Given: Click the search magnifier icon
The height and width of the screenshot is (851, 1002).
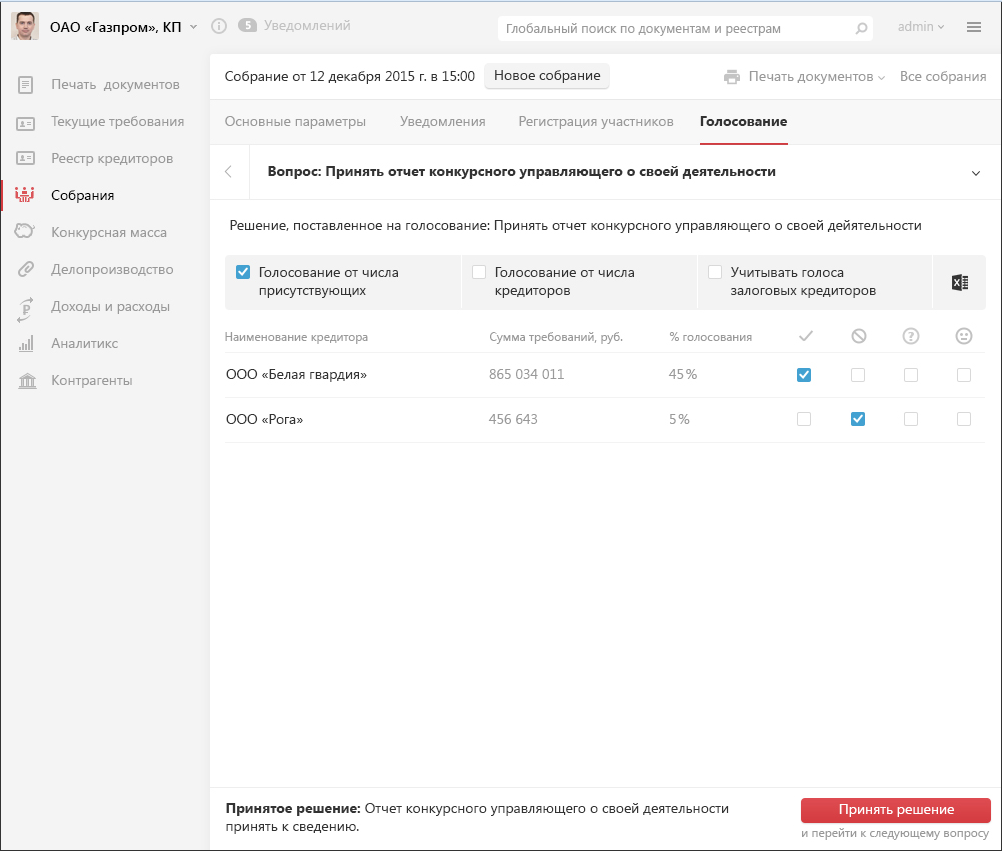Looking at the screenshot, I should tap(861, 29).
